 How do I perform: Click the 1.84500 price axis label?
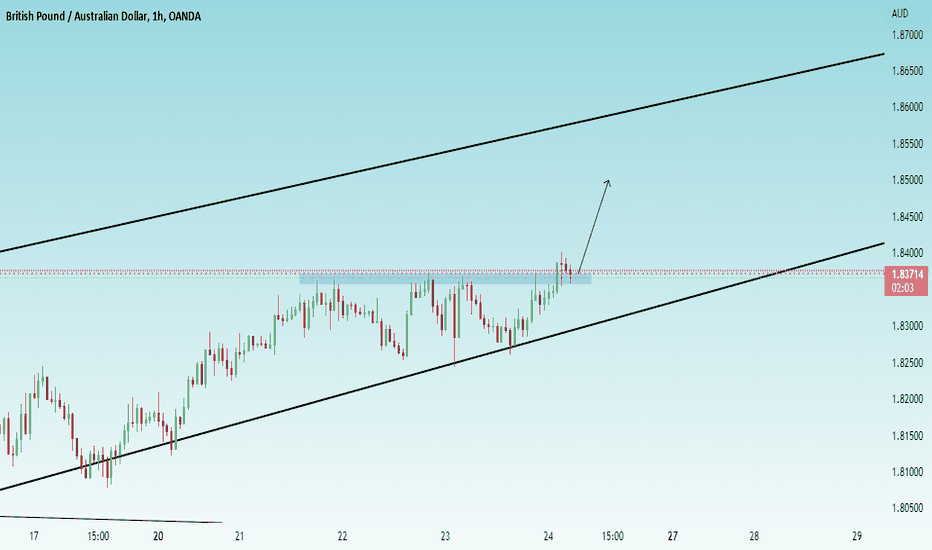(908, 217)
